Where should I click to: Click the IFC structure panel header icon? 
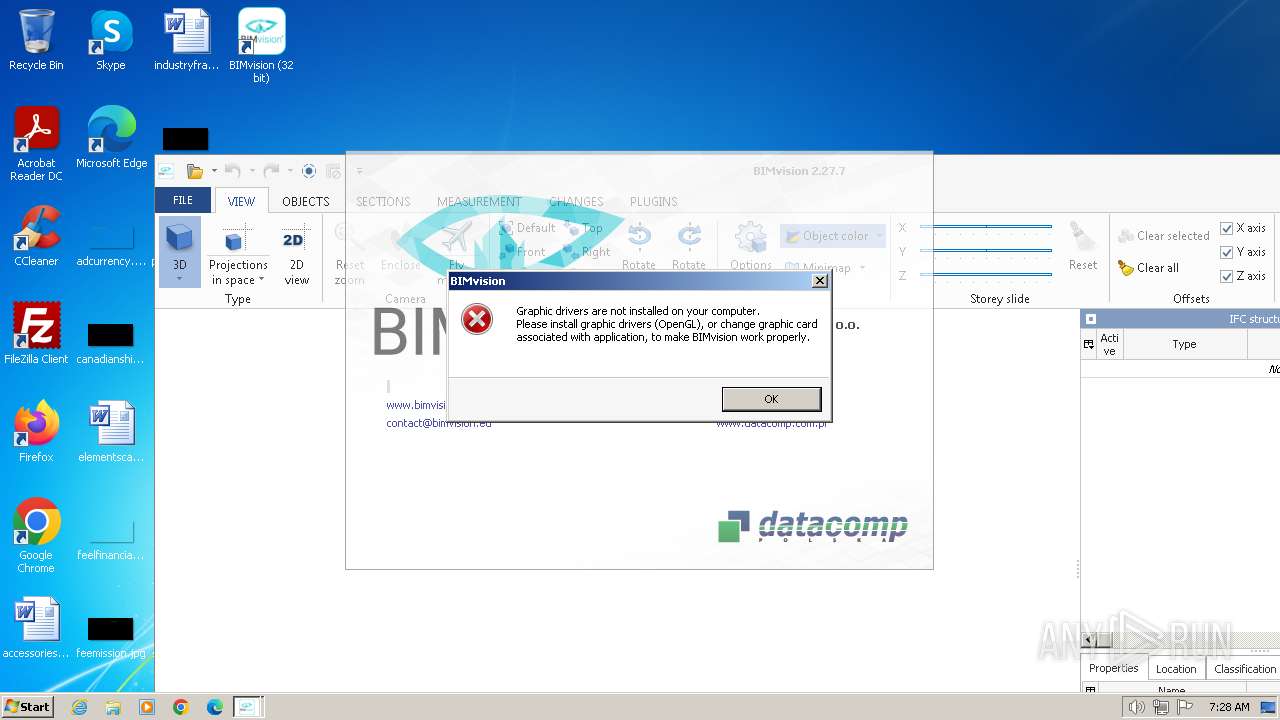pyautogui.click(x=1091, y=319)
